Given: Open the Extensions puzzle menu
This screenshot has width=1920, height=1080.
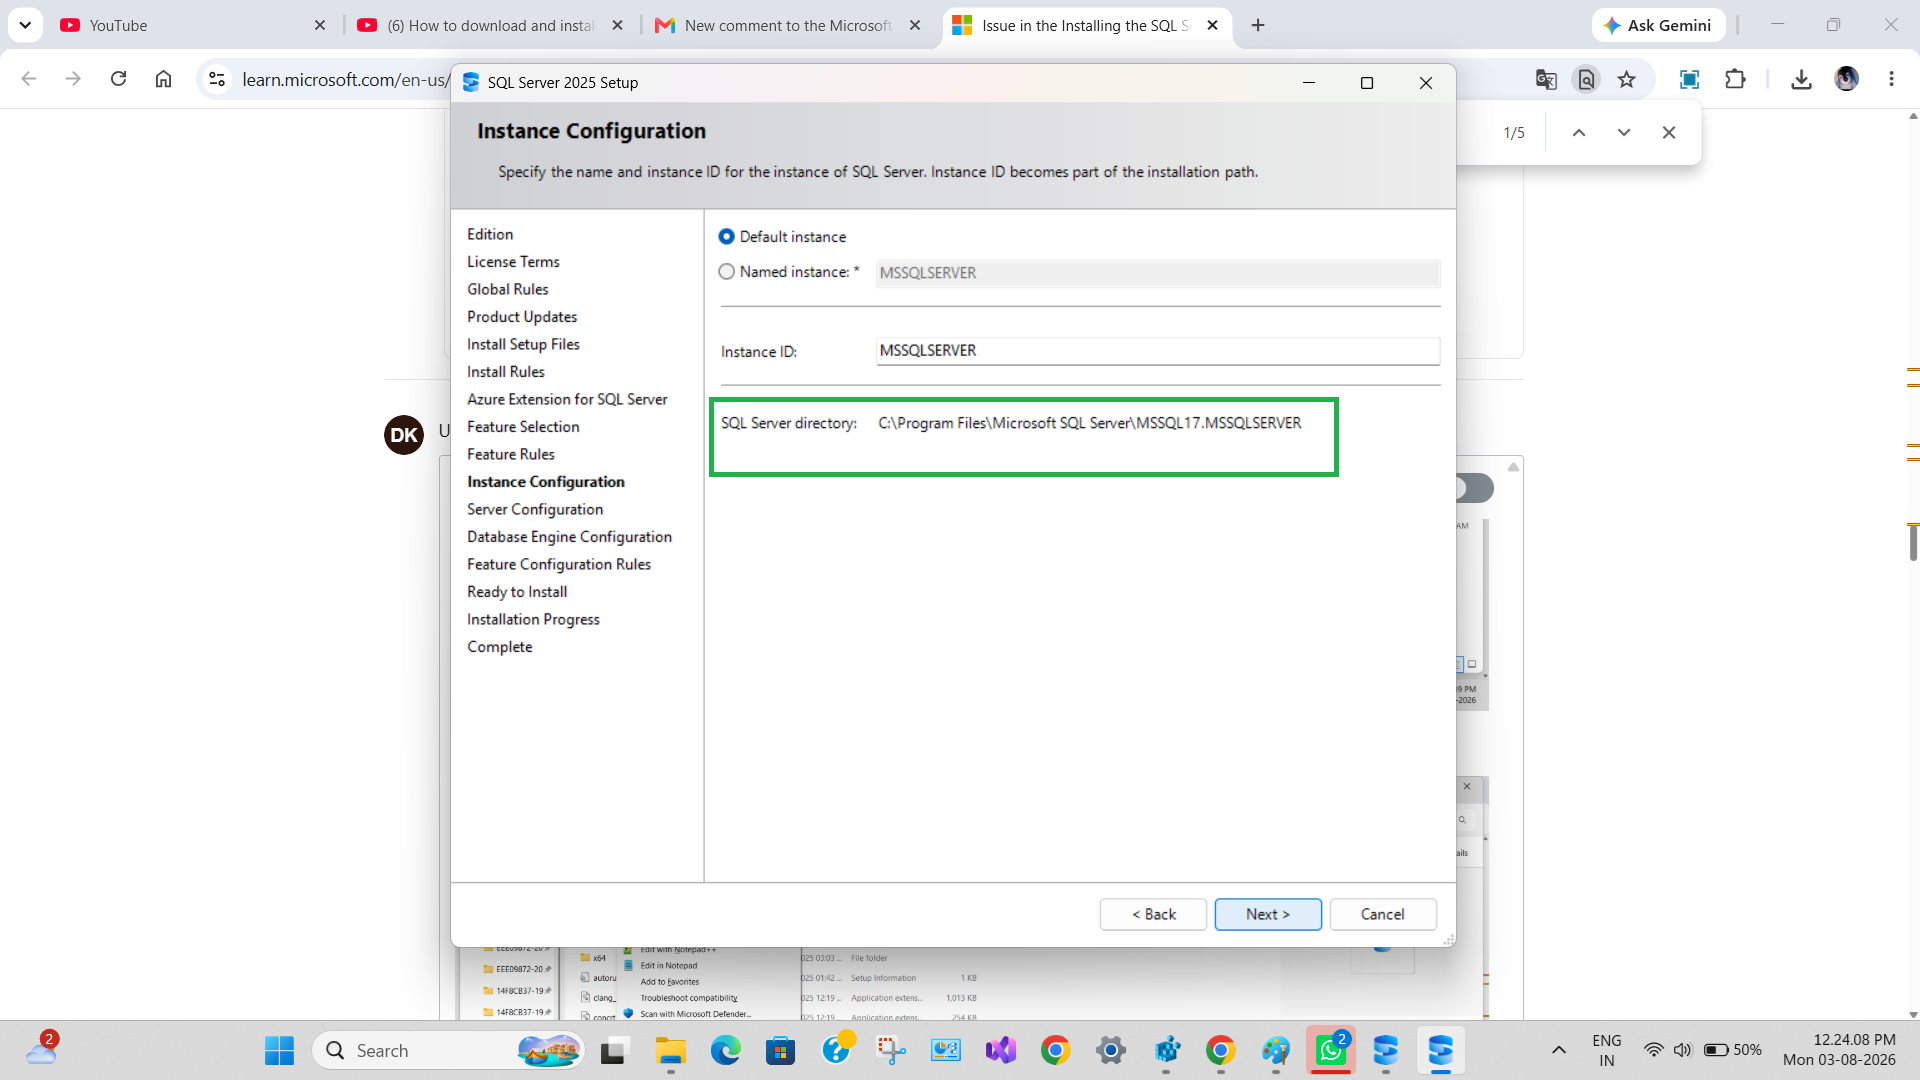Looking at the screenshot, I should pos(1735,79).
